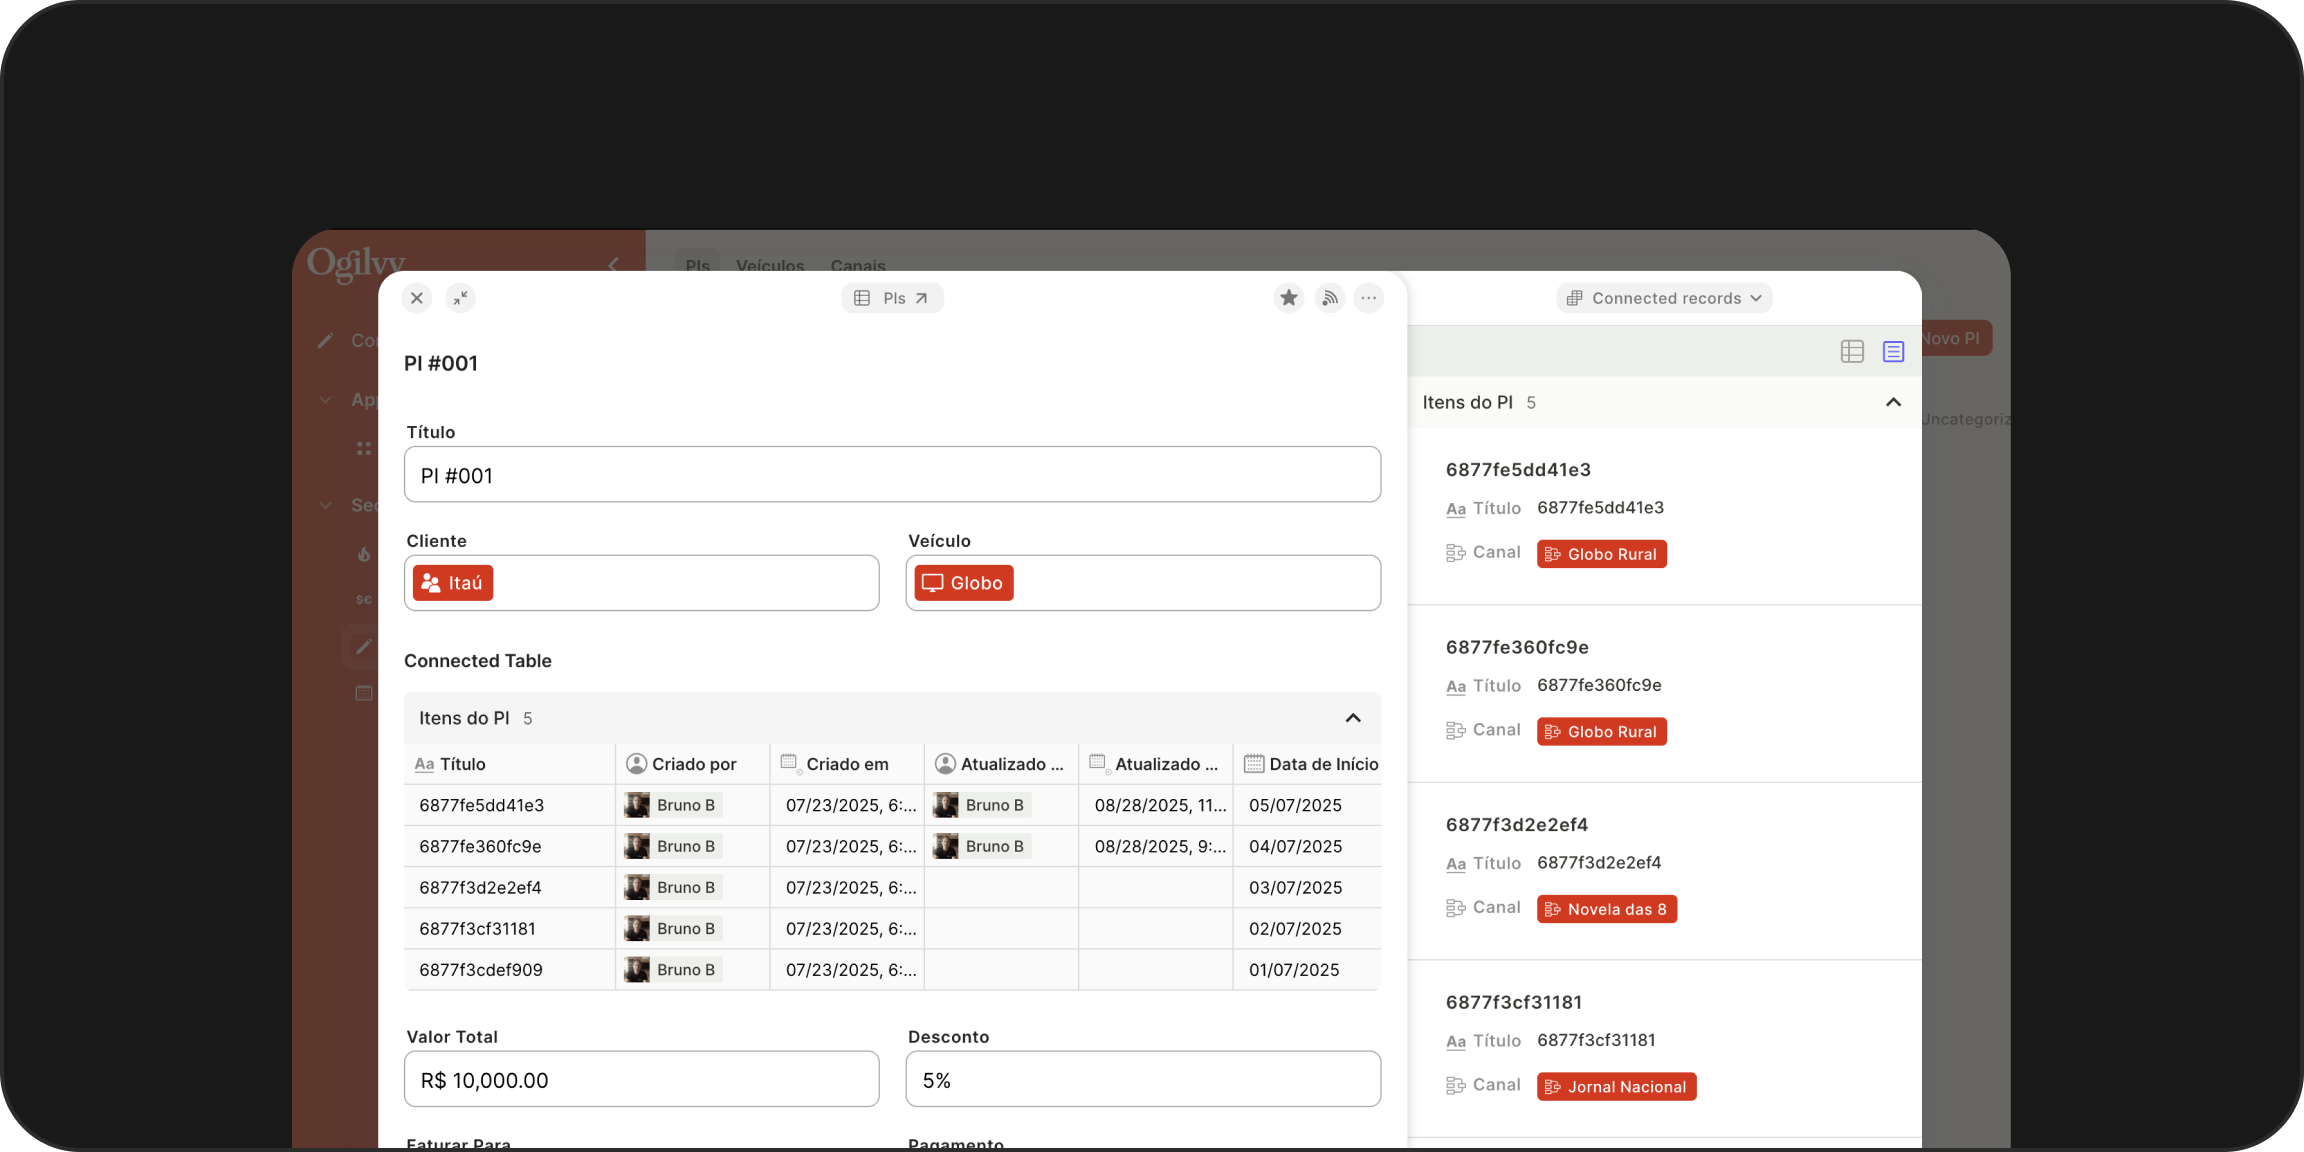Click the Itaú client tag
The image size is (2304, 1152).
point(453,583)
